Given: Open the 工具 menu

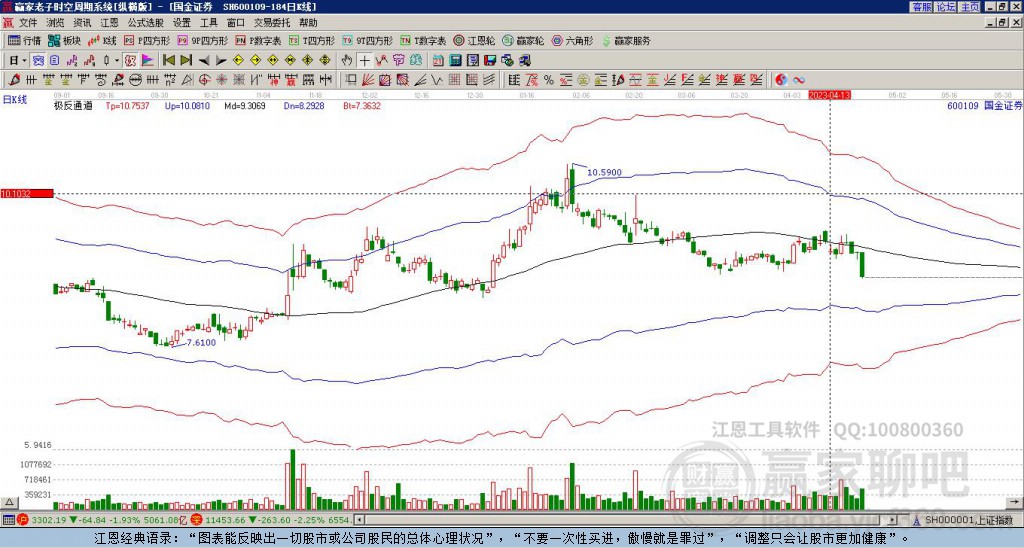Looking at the screenshot, I should 208,23.
